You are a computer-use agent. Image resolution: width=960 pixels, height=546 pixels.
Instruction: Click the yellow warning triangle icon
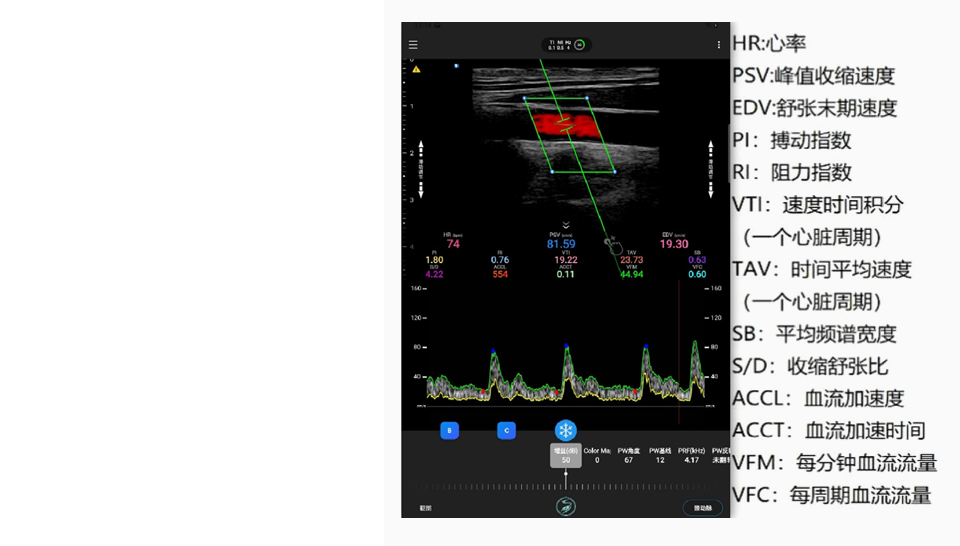click(416, 69)
